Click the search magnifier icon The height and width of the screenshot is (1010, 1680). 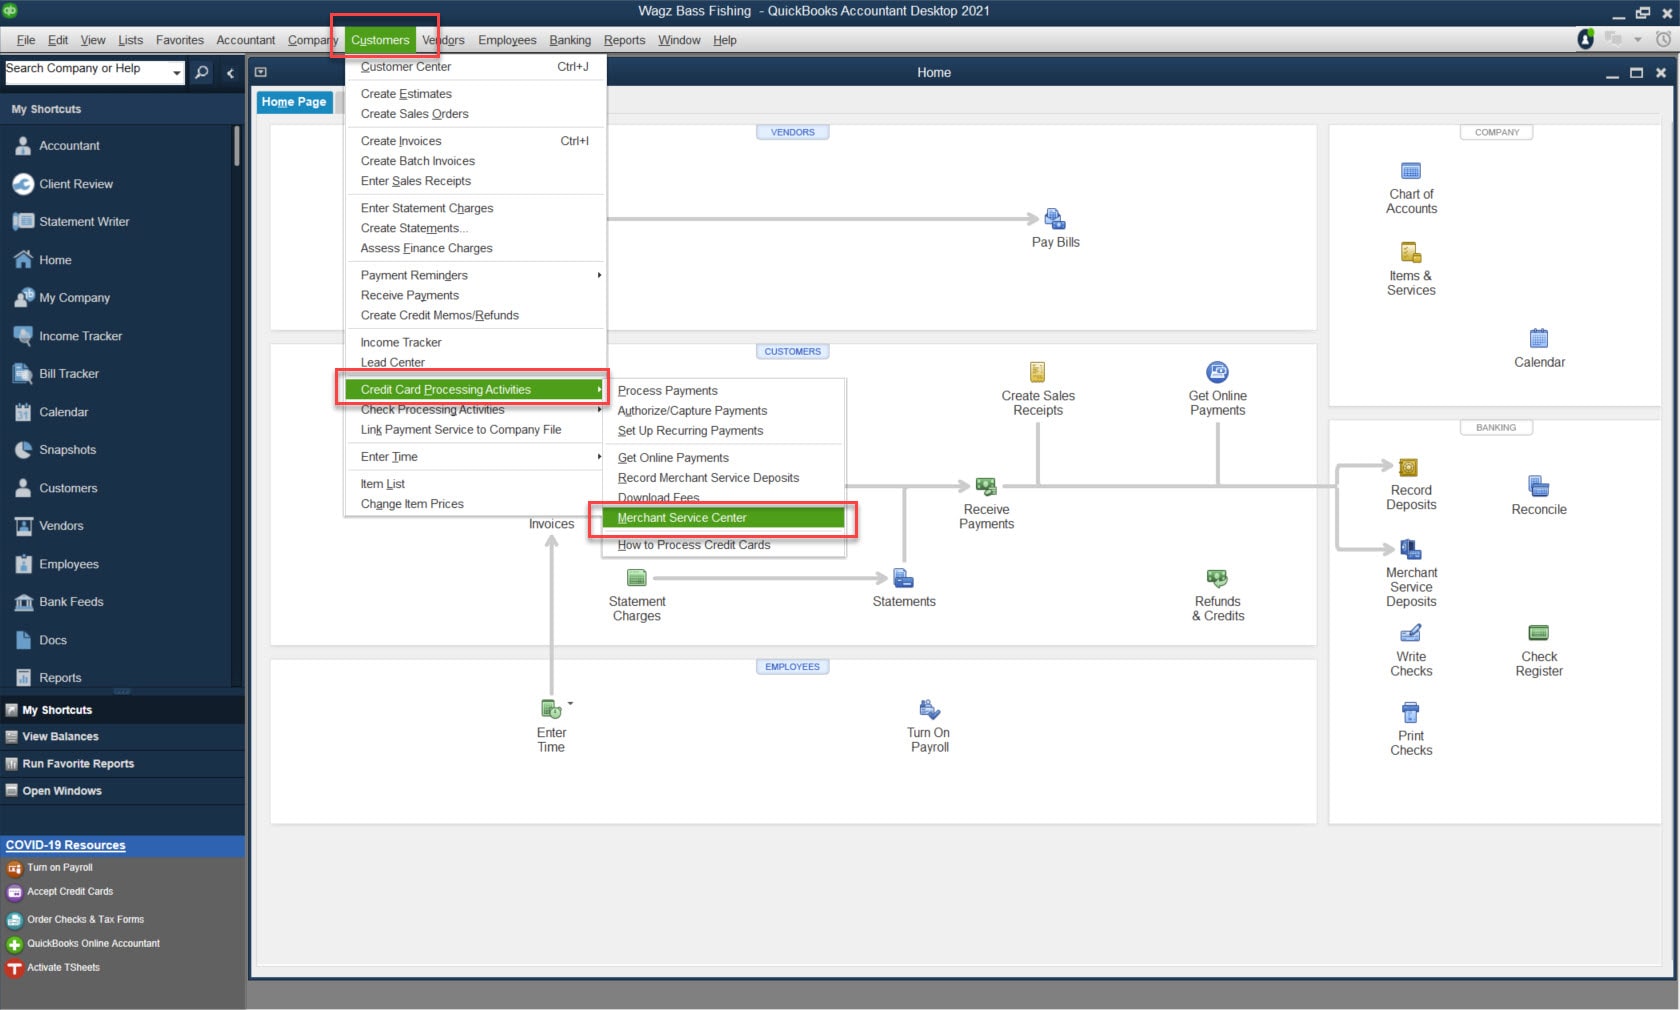(x=201, y=72)
